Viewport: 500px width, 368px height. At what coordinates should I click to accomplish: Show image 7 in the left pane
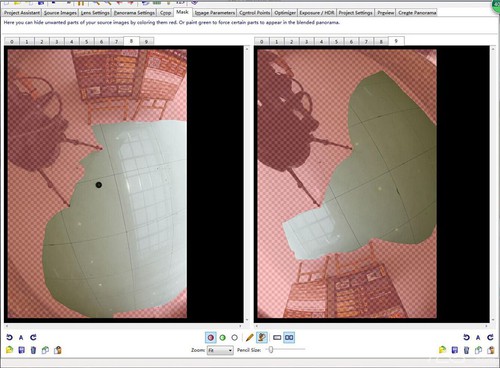click(x=116, y=42)
